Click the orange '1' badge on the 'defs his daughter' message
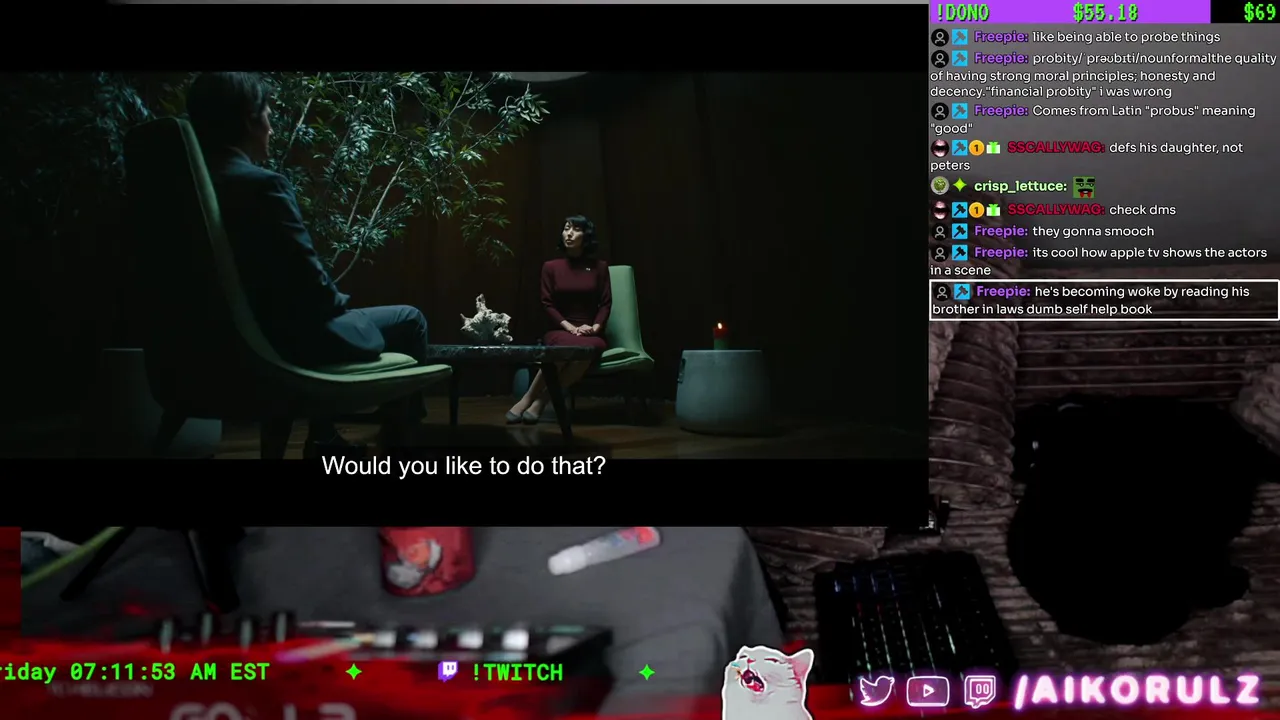The width and height of the screenshot is (1280, 720). tap(976, 148)
